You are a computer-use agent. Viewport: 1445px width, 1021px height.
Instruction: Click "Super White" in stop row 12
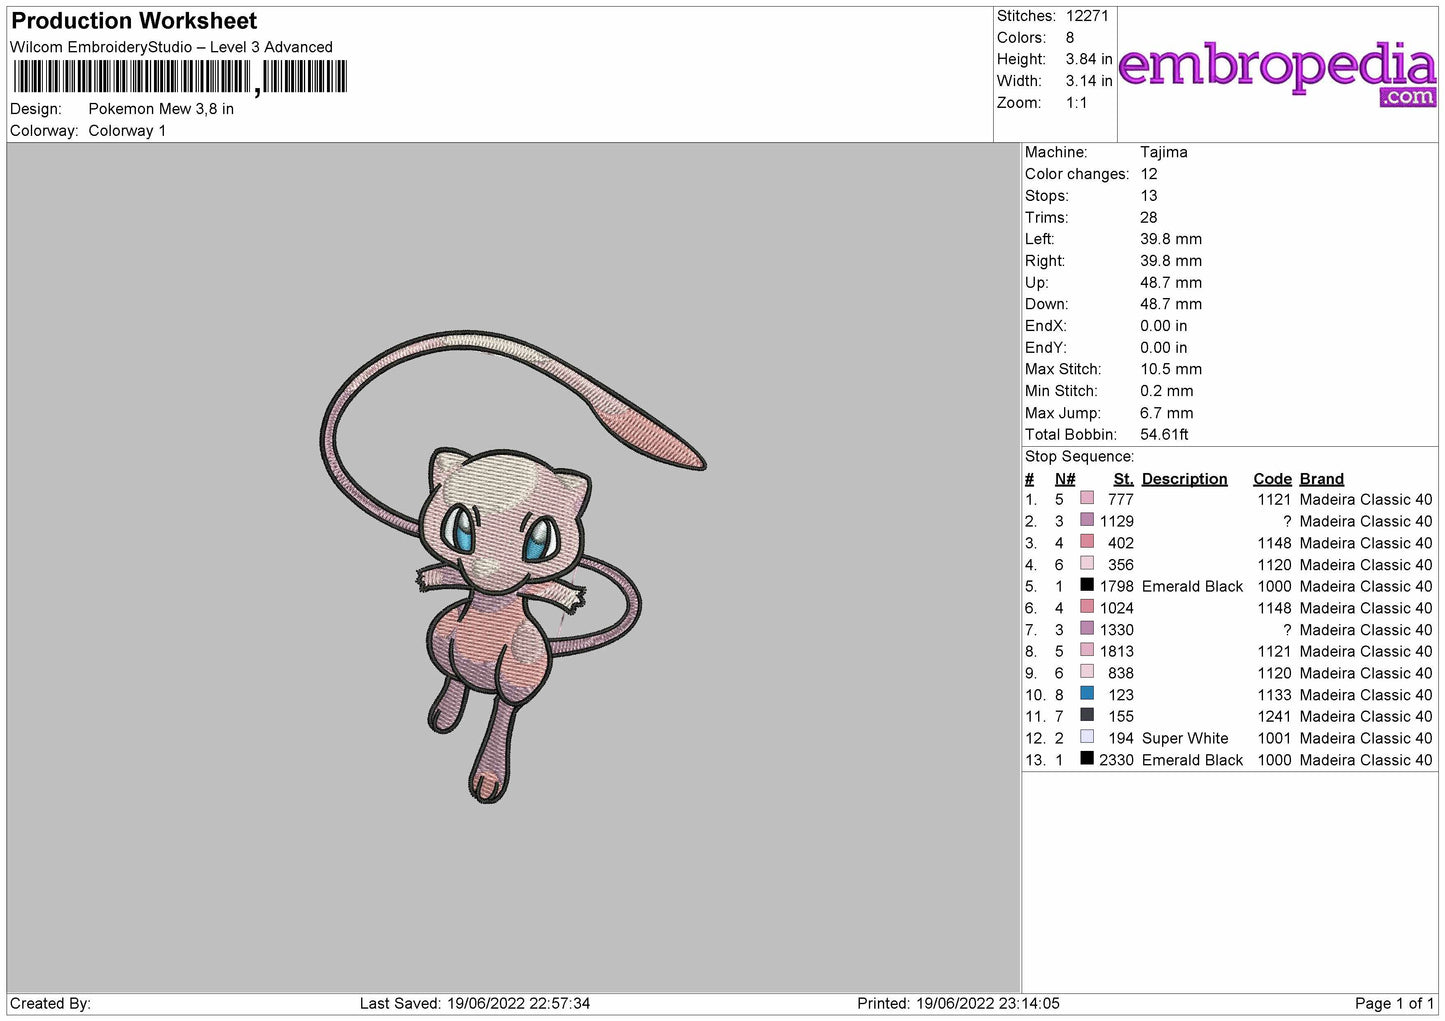click(x=1185, y=739)
